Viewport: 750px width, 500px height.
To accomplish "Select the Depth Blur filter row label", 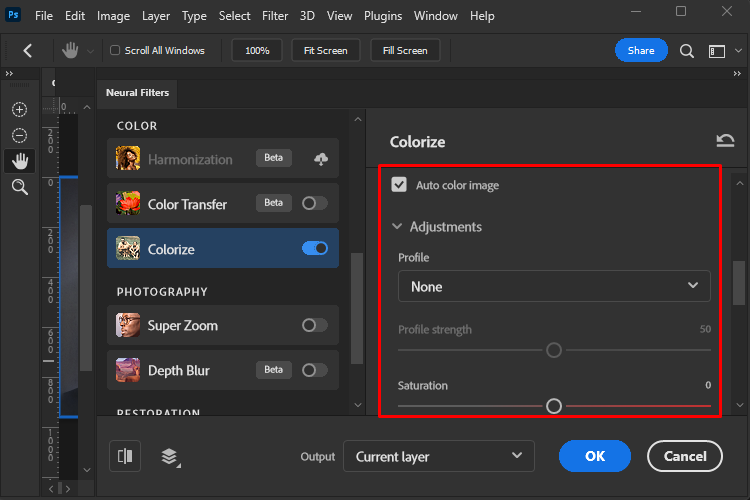I will [179, 371].
